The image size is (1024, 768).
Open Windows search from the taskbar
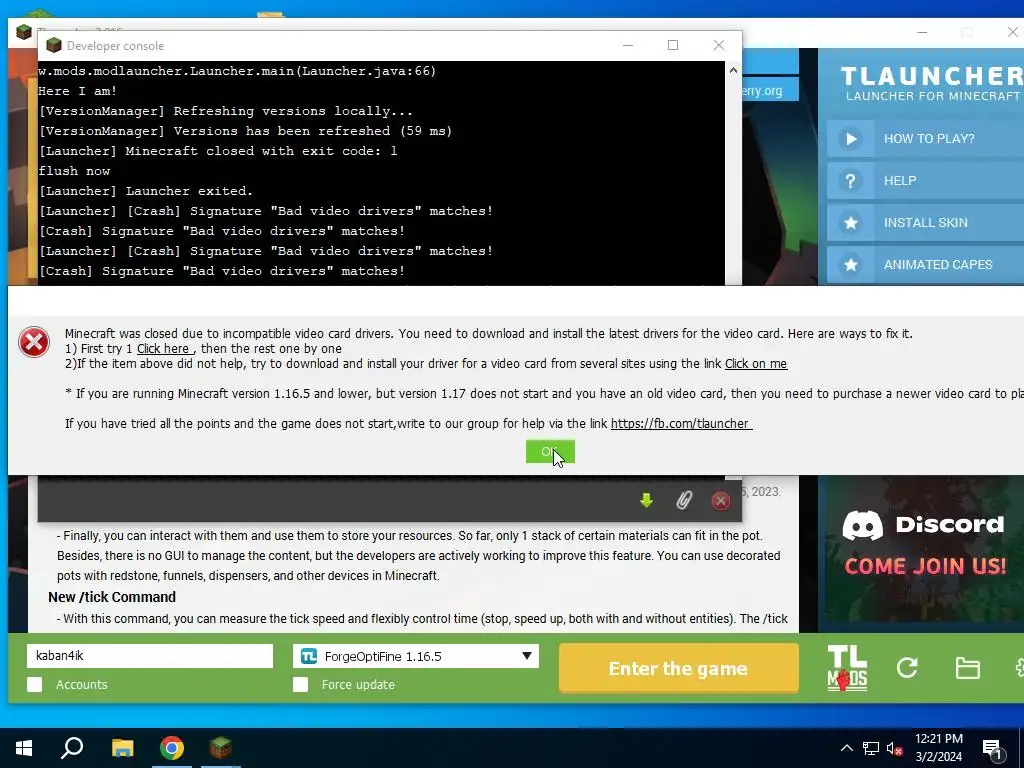[x=72, y=748]
